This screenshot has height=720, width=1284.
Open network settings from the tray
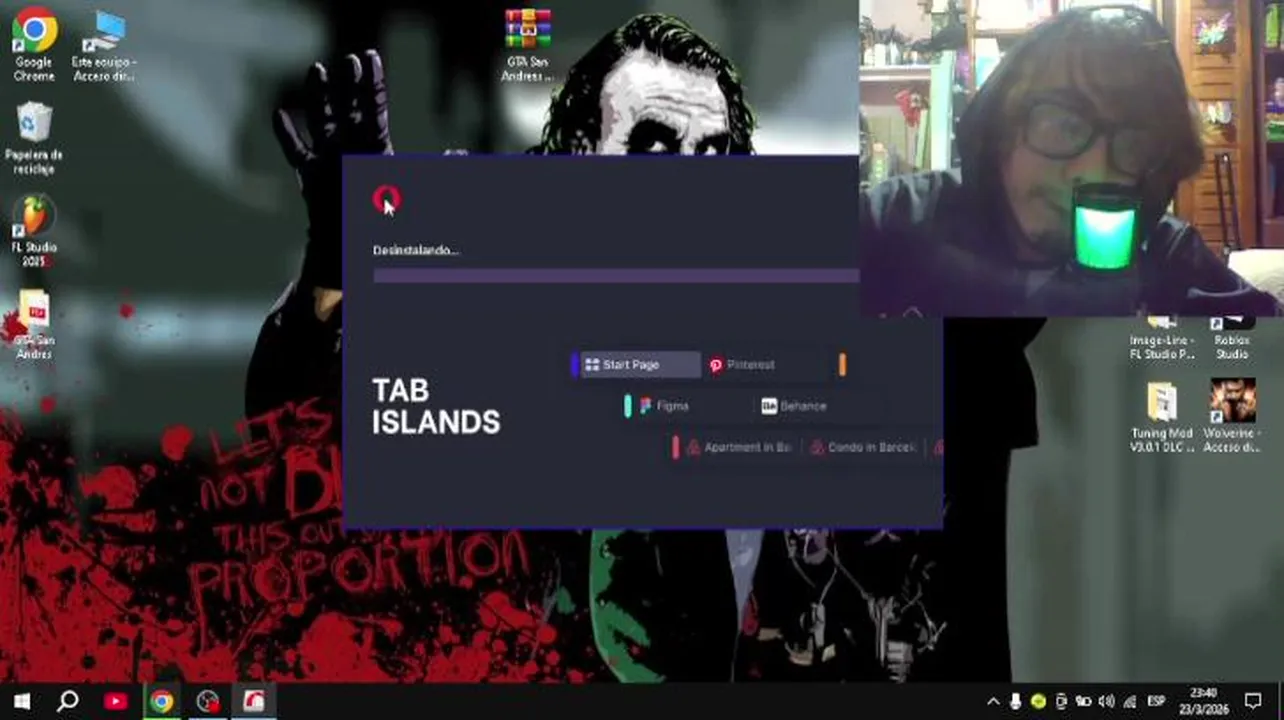pyautogui.click(x=1129, y=702)
